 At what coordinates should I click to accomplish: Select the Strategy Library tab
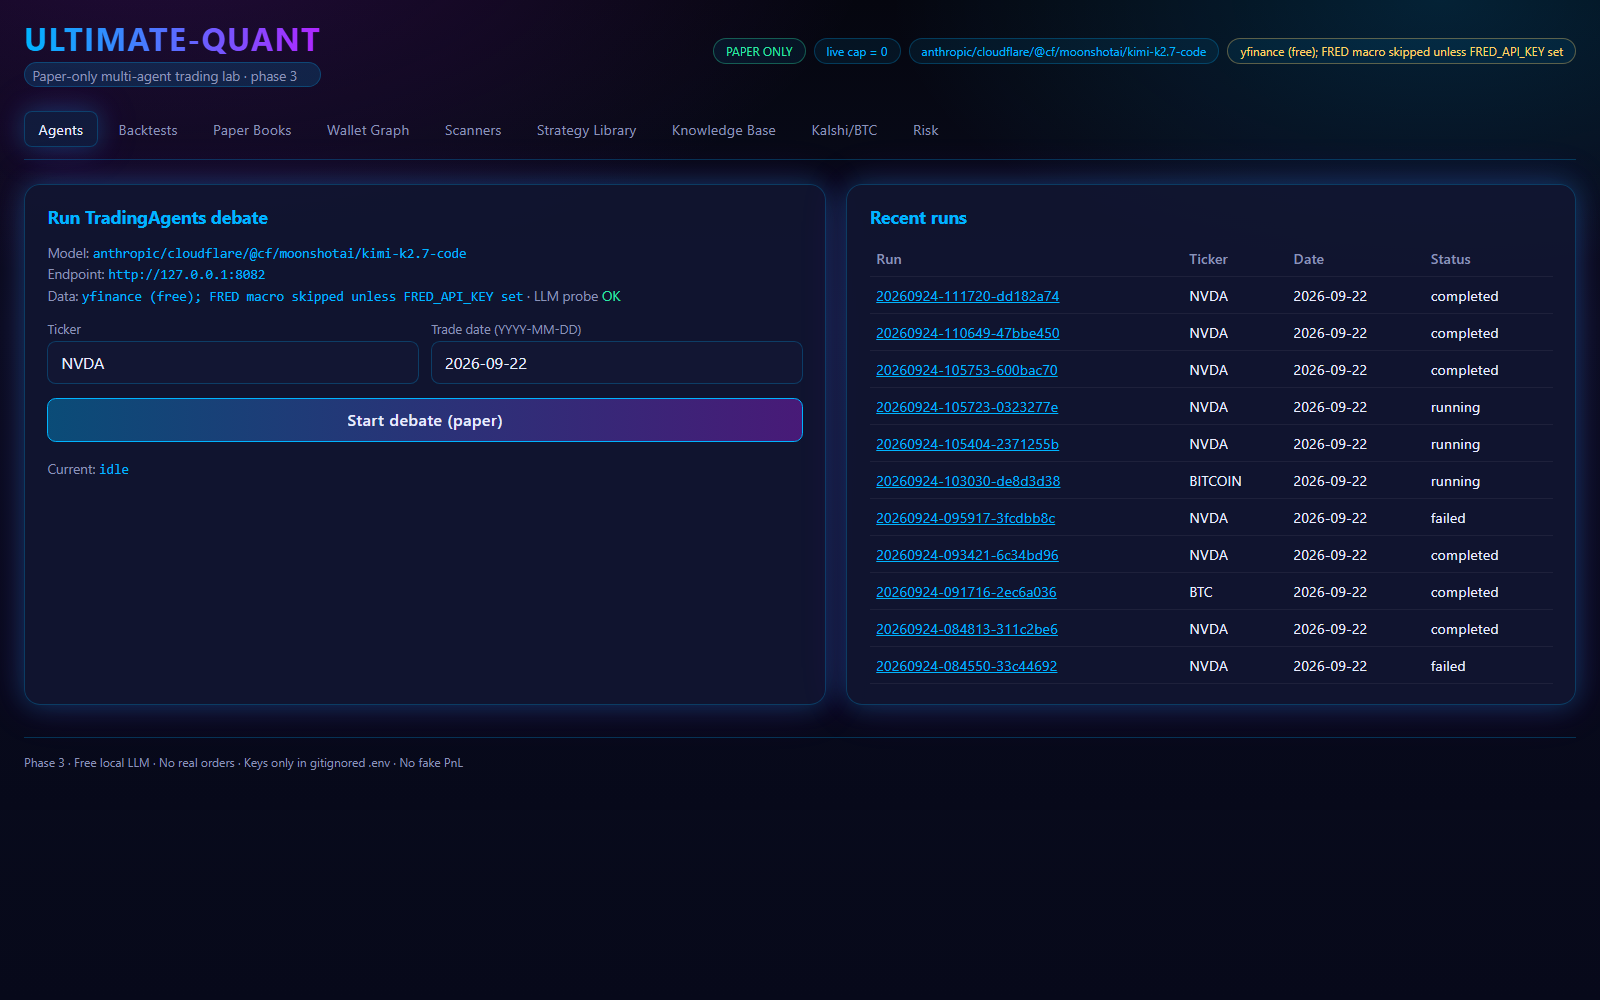point(586,130)
